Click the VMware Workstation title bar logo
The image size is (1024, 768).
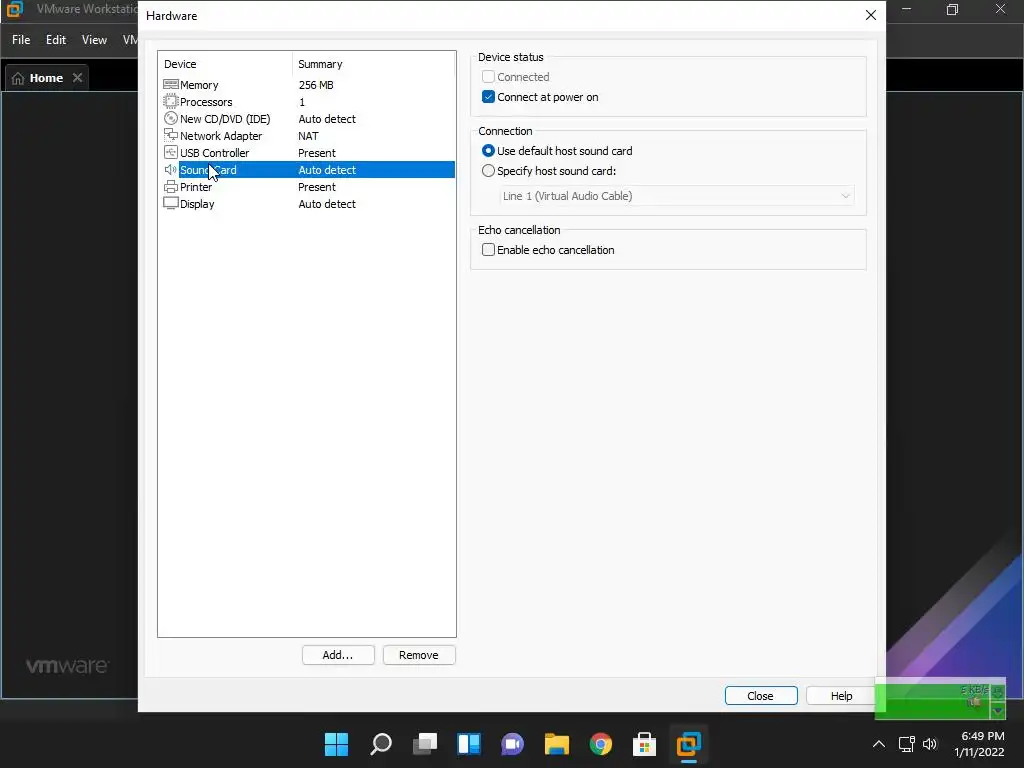coord(14,9)
